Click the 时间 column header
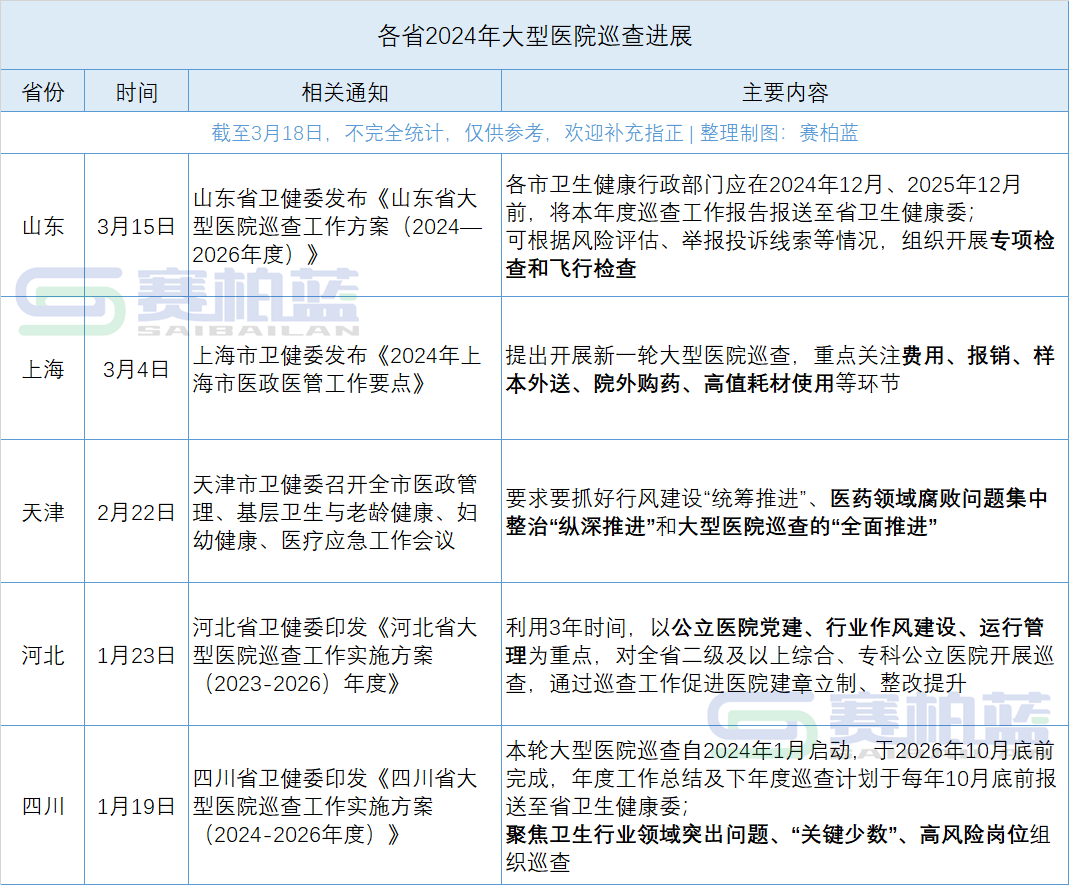This screenshot has height=885, width=1069. pos(135,90)
